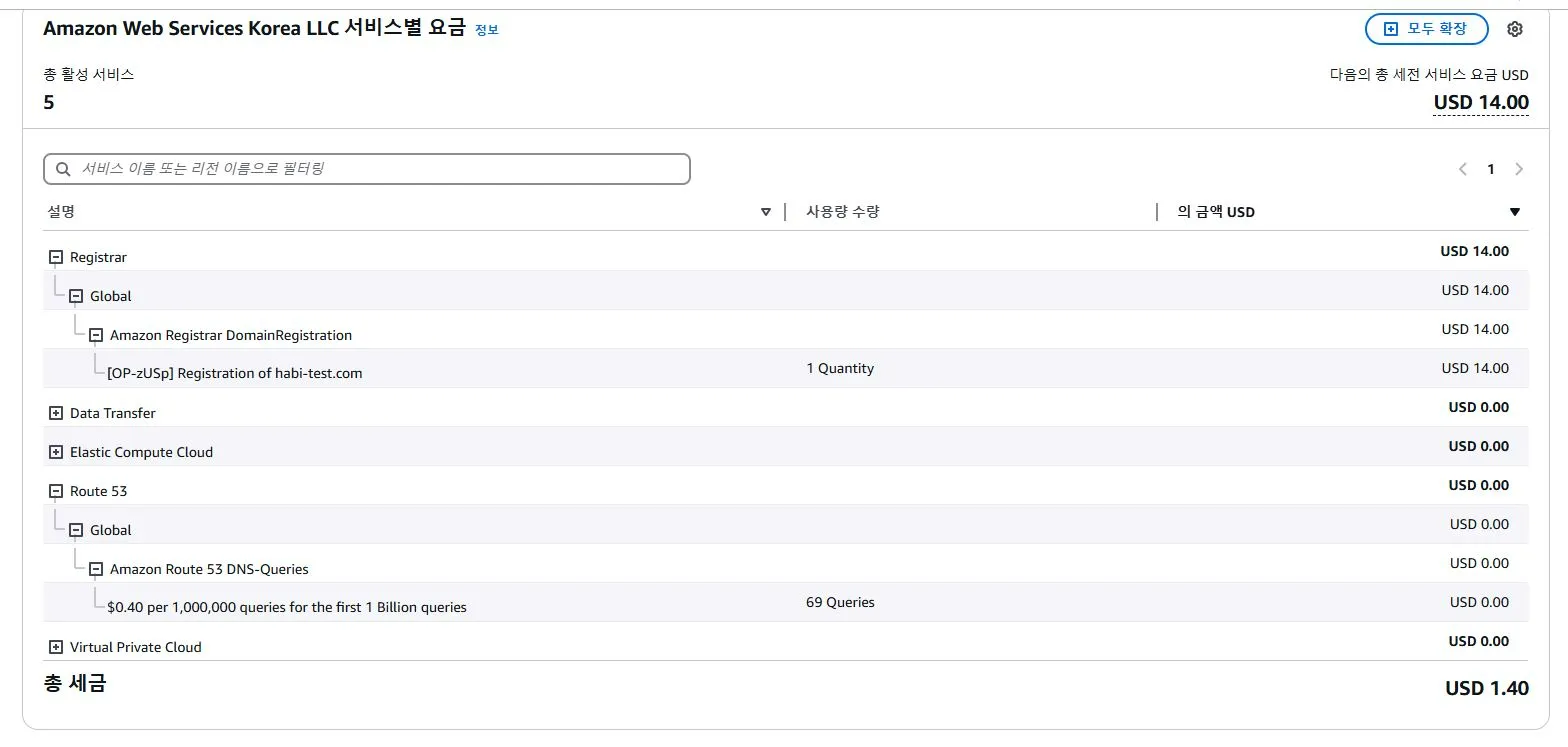The width and height of the screenshot is (1568, 747).
Task: Collapse the Global region under Registrar
Action: [76, 296]
